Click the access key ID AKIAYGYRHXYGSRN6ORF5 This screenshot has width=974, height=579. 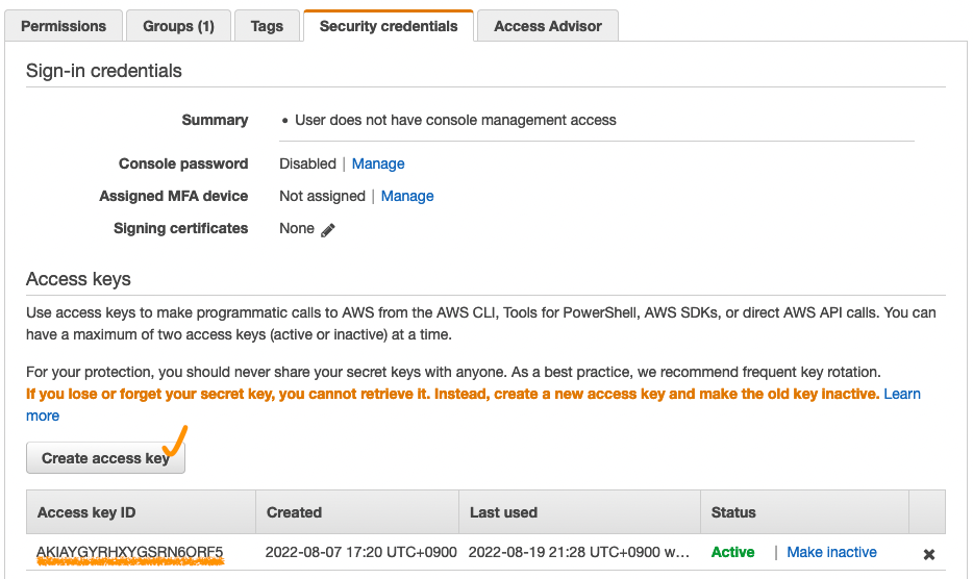130,552
